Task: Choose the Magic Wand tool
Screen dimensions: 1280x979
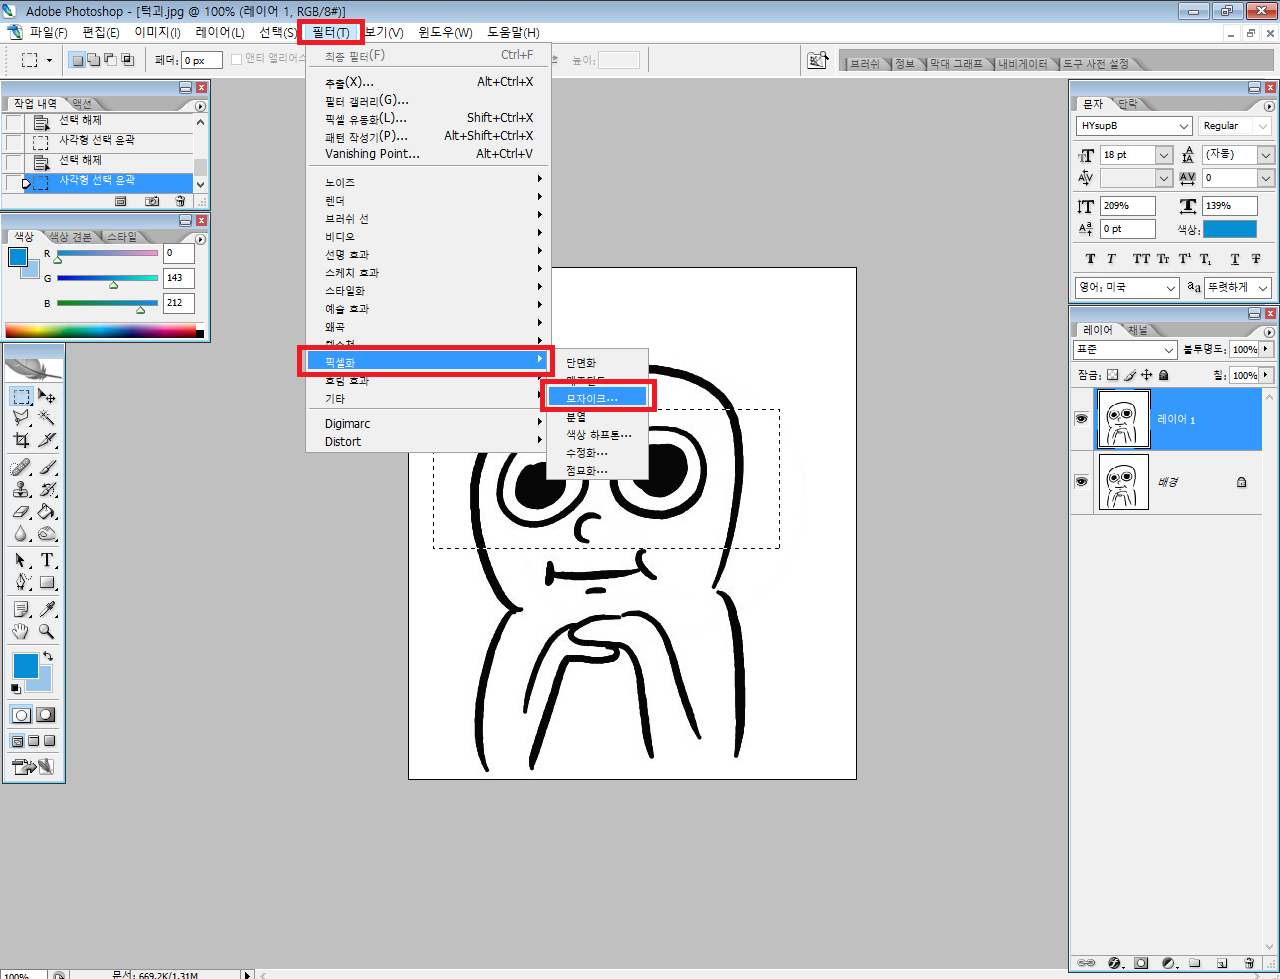Action: click(x=46, y=417)
